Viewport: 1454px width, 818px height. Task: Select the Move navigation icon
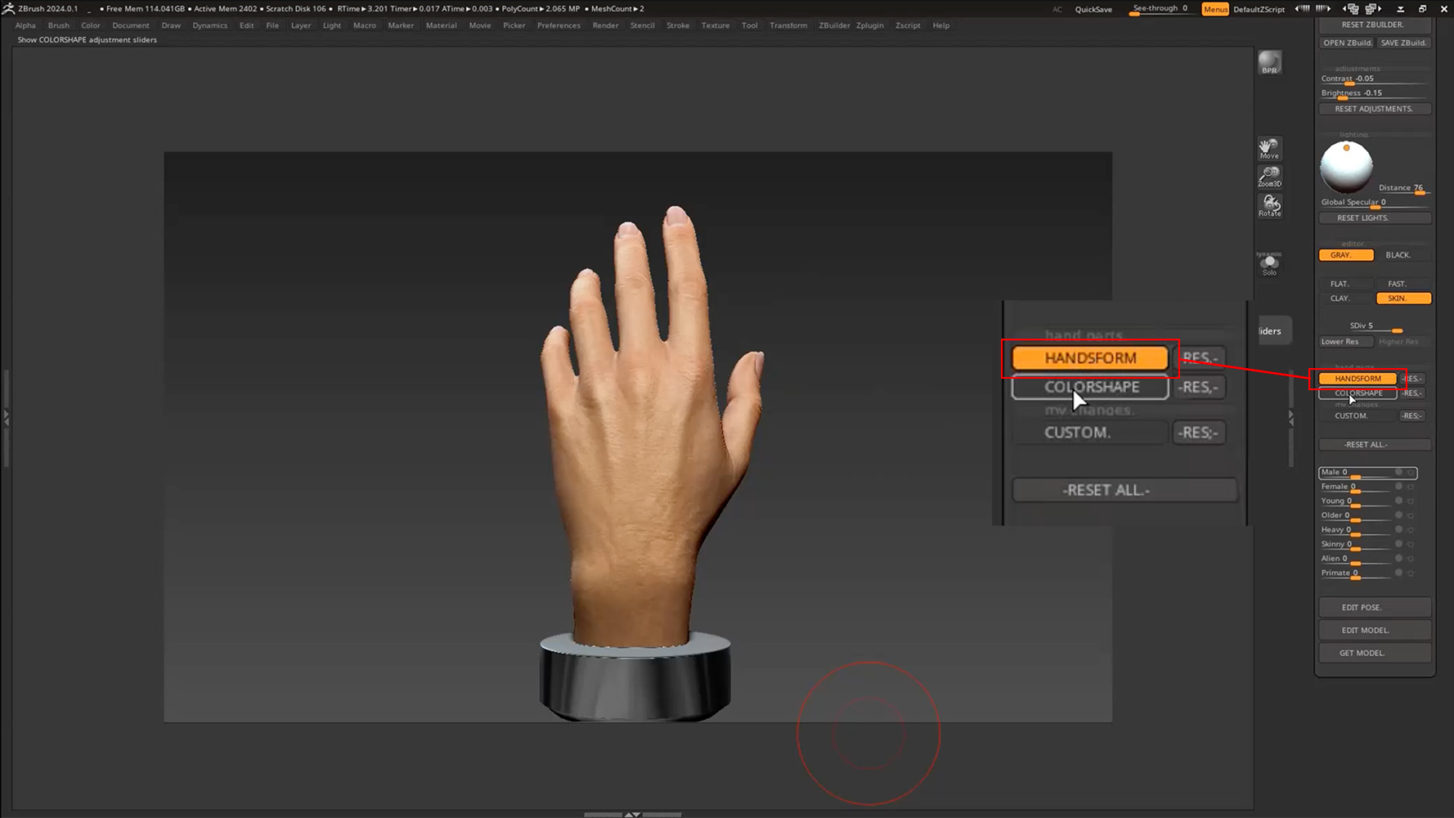pos(1270,149)
